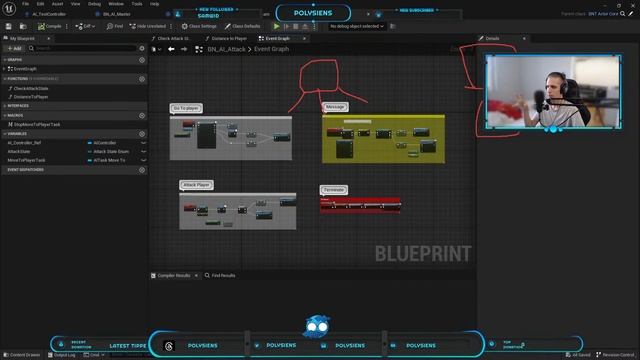Select the My Blueprint panel tab
The height and width of the screenshot is (360, 640).
tap(22, 38)
